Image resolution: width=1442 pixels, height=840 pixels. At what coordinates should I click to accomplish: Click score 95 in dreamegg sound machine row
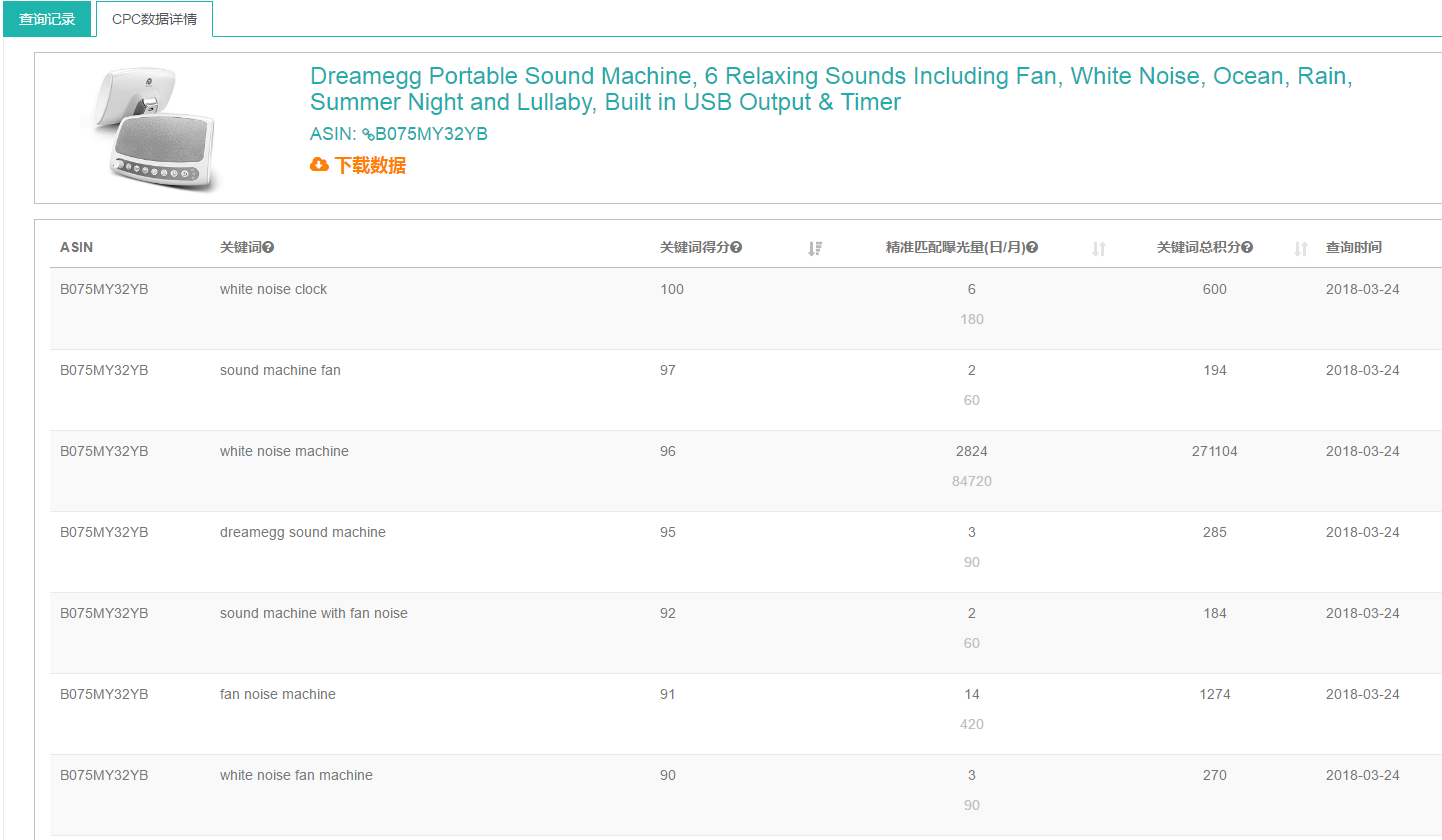668,532
